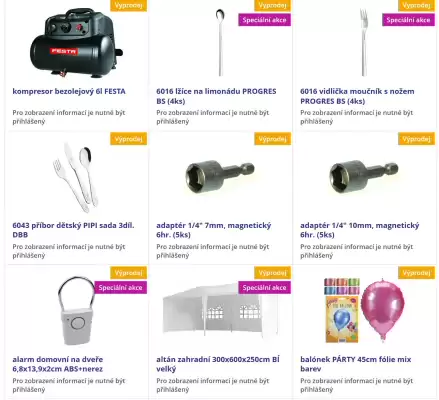Open the FESTA compressor product image
Viewport: 439px width, 400px height.
(77, 43)
